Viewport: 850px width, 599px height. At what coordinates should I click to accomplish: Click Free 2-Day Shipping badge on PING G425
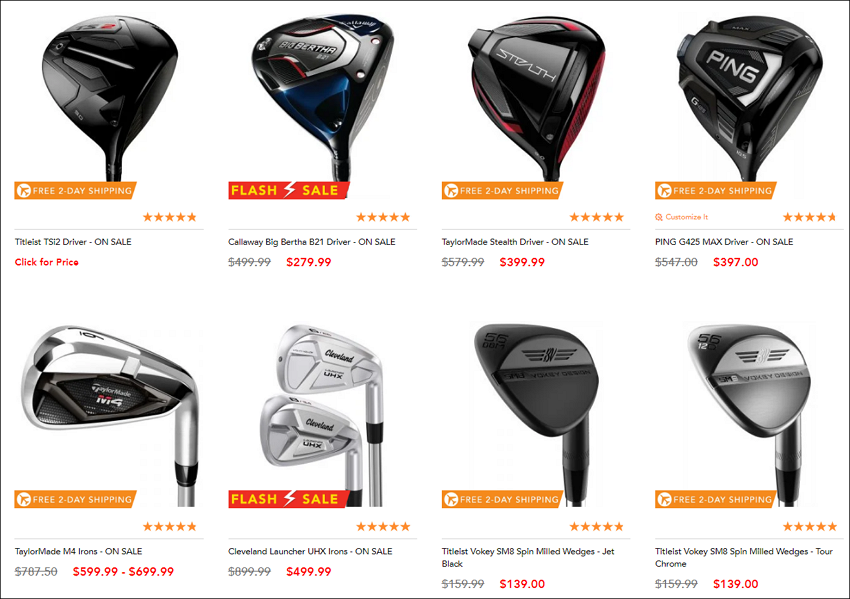tap(716, 190)
